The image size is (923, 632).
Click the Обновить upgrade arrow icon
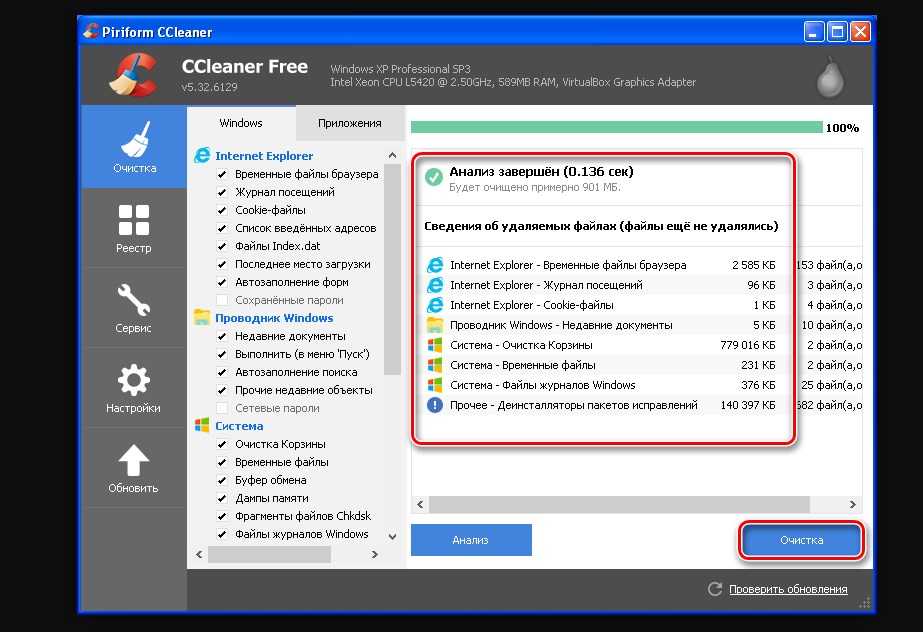coord(133,461)
